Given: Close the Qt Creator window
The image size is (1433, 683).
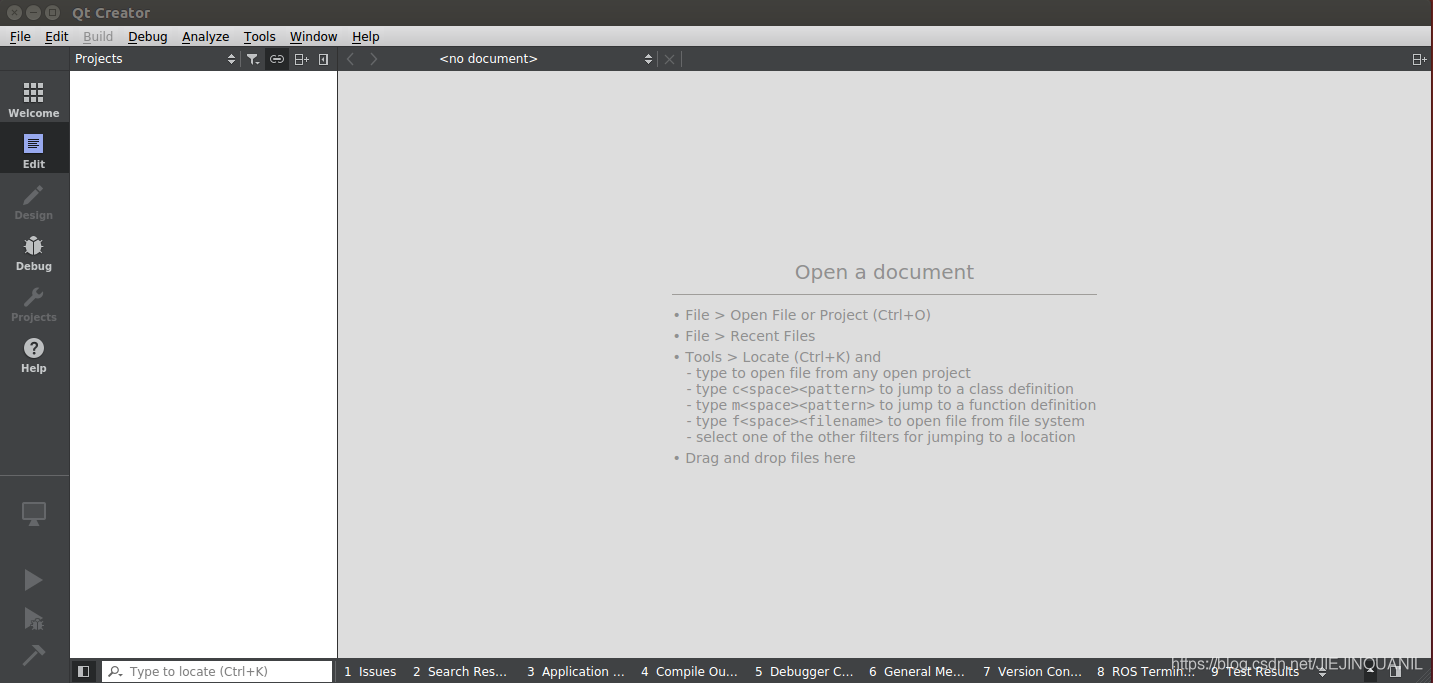Looking at the screenshot, I should 14,13.
